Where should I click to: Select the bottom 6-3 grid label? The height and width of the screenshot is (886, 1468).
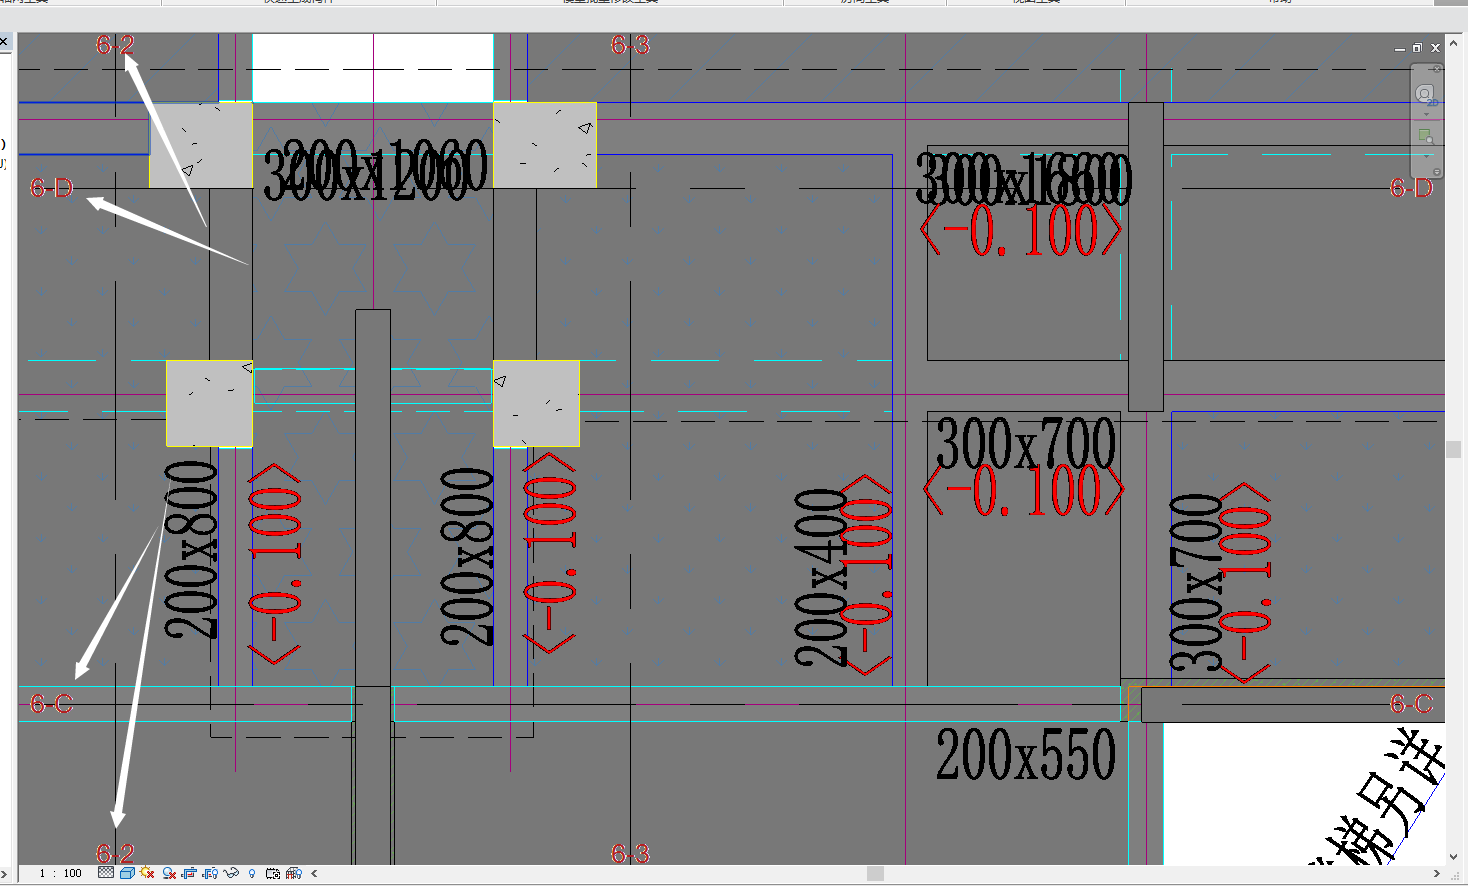(630, 853)
